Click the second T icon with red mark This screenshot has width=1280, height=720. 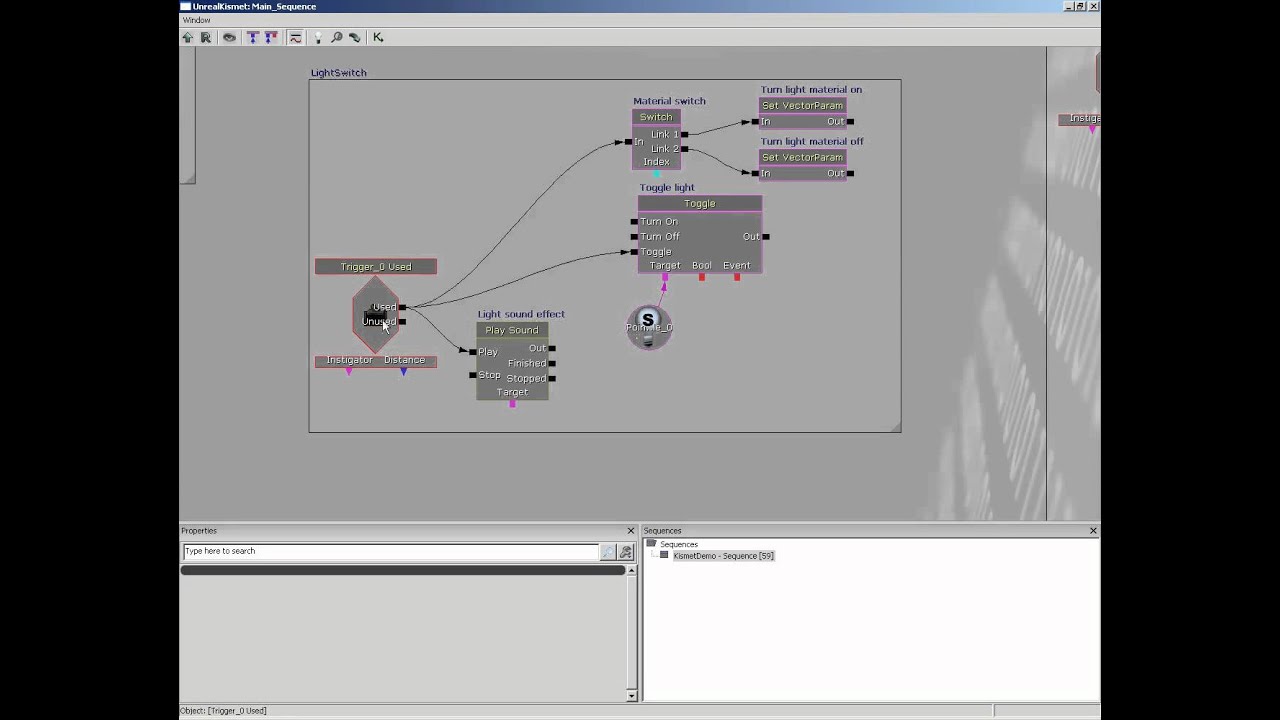click(x=271, y=37)
